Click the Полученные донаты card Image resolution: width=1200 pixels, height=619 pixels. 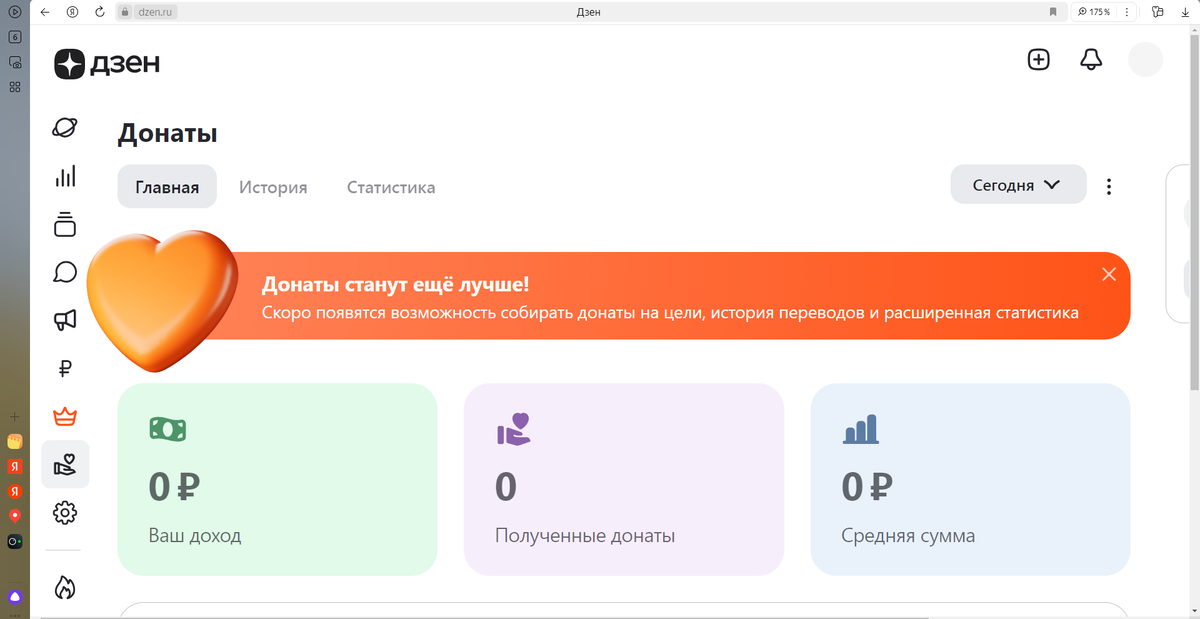pyautogui.click(x=624, y=479)
